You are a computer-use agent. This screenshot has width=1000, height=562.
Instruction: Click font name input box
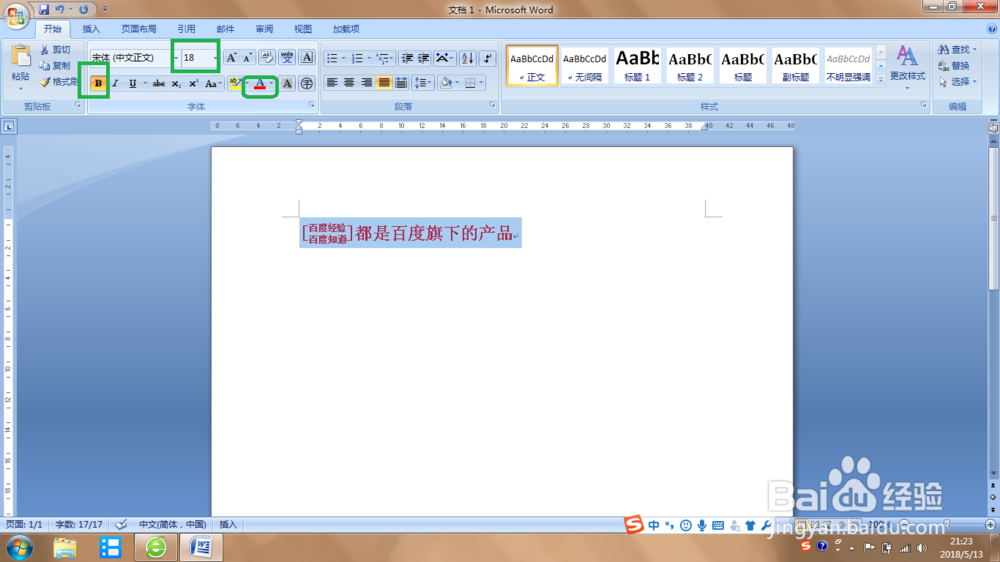click(x=131, y=57)
